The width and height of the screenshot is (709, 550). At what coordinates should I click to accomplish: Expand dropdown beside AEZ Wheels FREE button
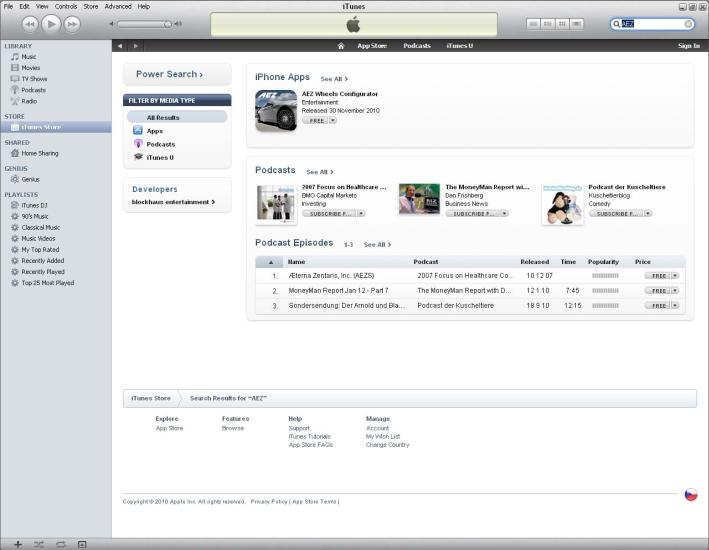click(x=333, y=121)
